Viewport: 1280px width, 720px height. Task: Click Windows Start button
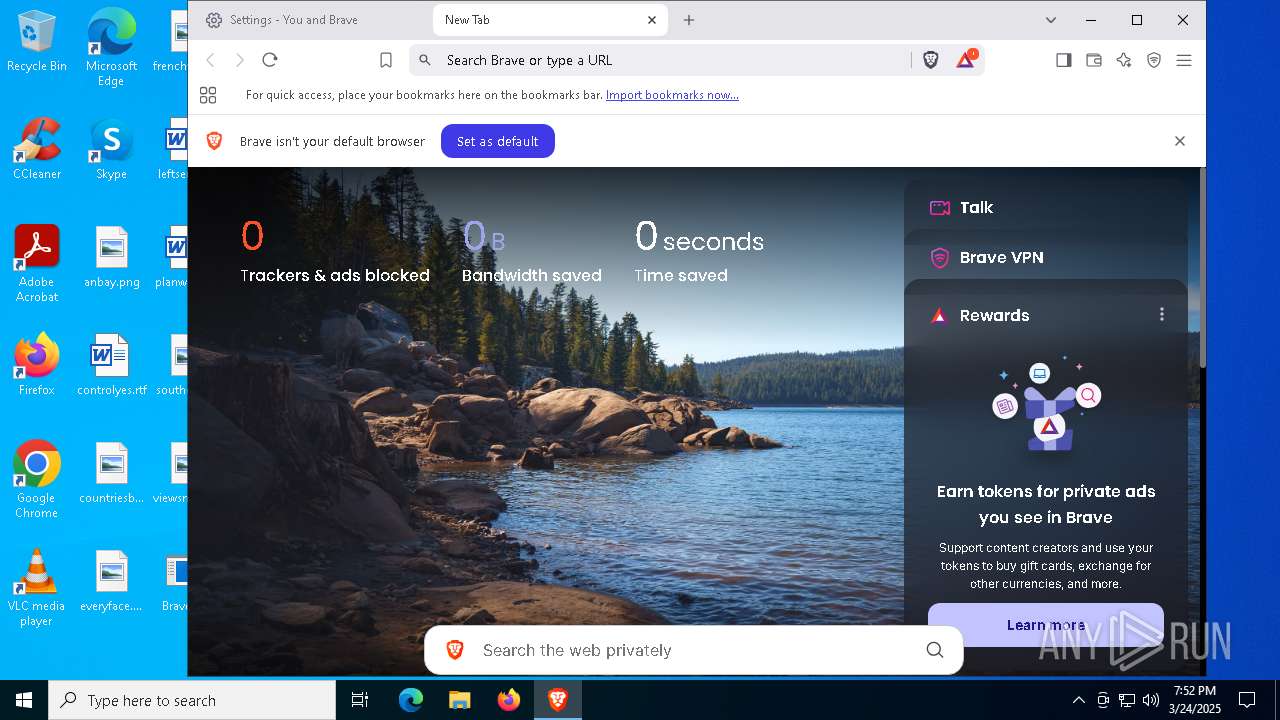point(24,700)
